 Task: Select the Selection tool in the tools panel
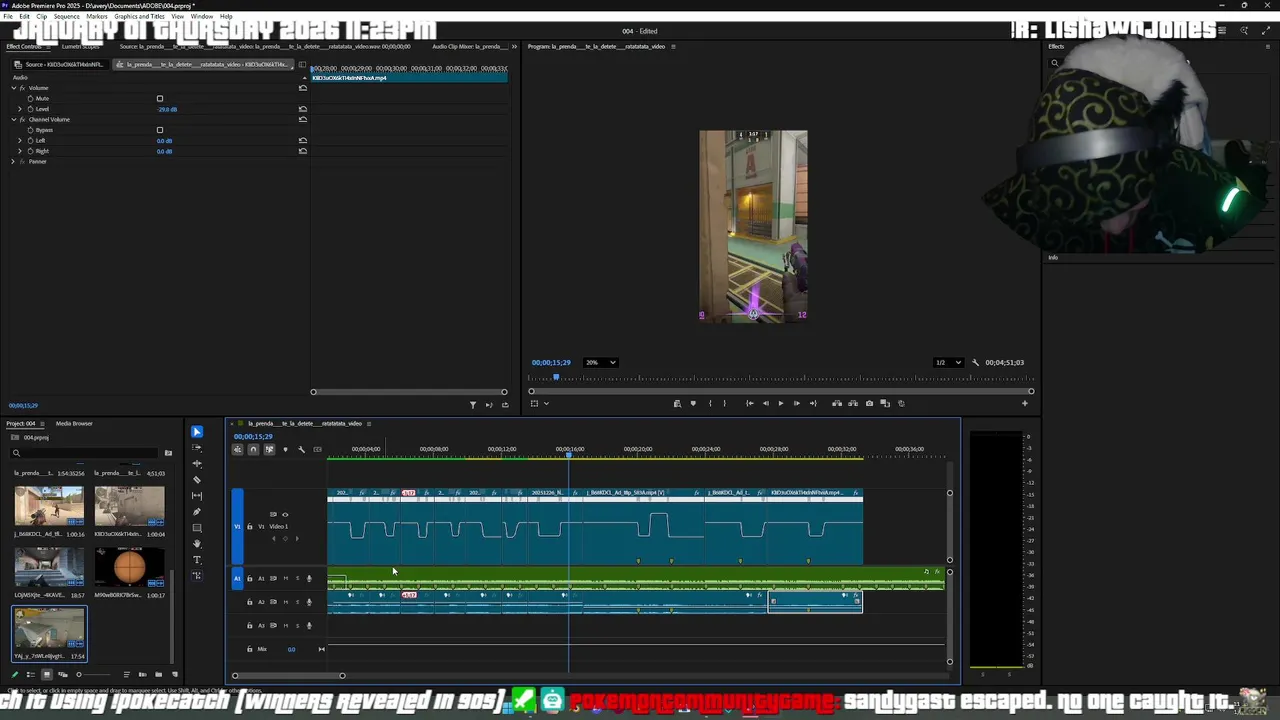[197, 432]
